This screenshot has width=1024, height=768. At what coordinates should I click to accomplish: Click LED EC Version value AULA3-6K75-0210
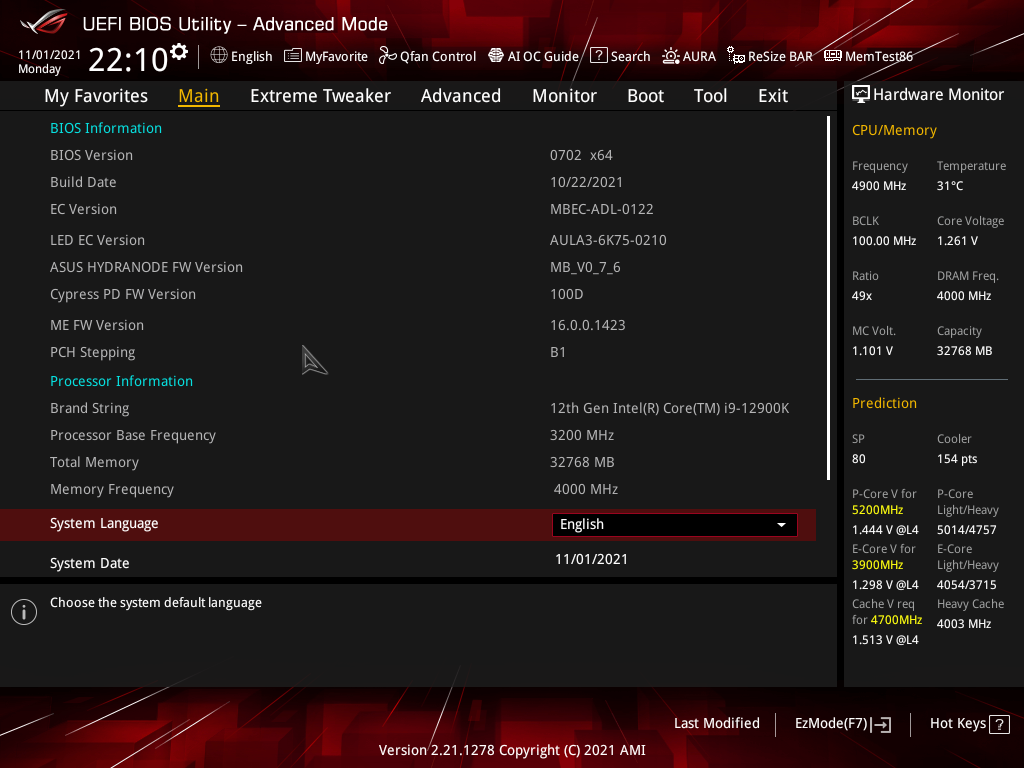(608, 240)
